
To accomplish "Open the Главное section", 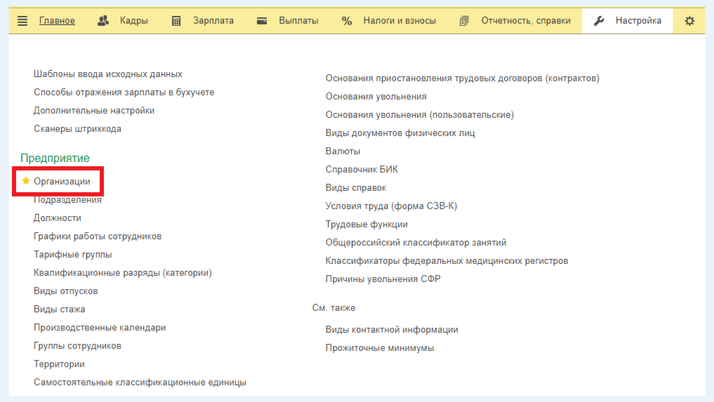I will [57, 21].
